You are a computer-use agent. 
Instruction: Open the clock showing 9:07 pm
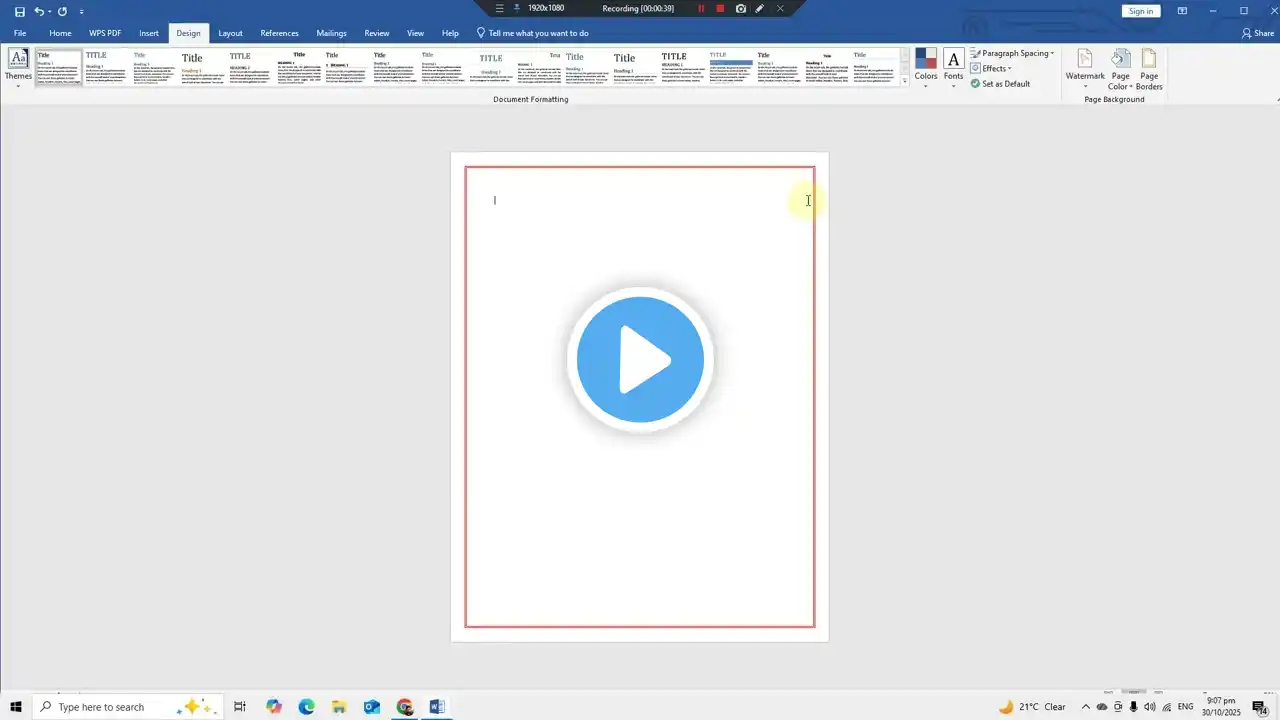pos(1222,707)
